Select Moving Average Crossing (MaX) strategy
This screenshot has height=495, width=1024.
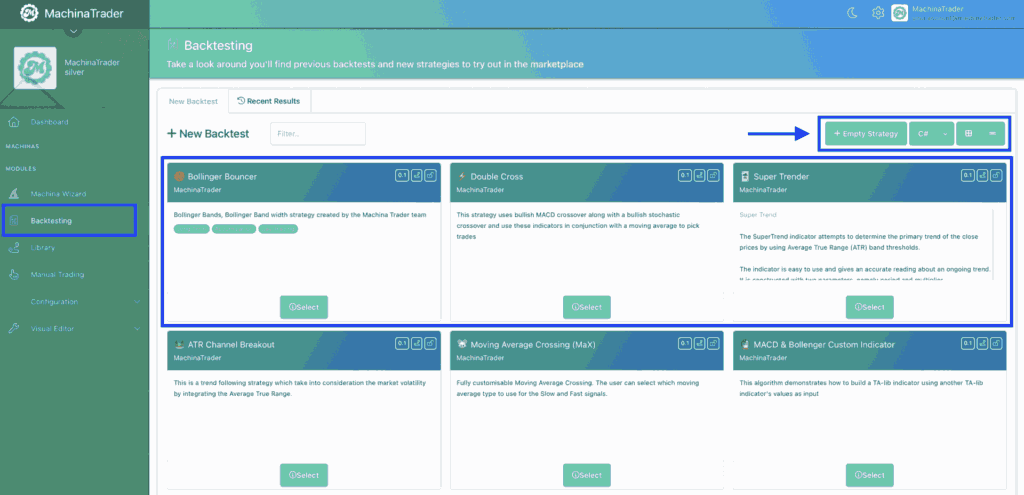(x=586, y=475)
